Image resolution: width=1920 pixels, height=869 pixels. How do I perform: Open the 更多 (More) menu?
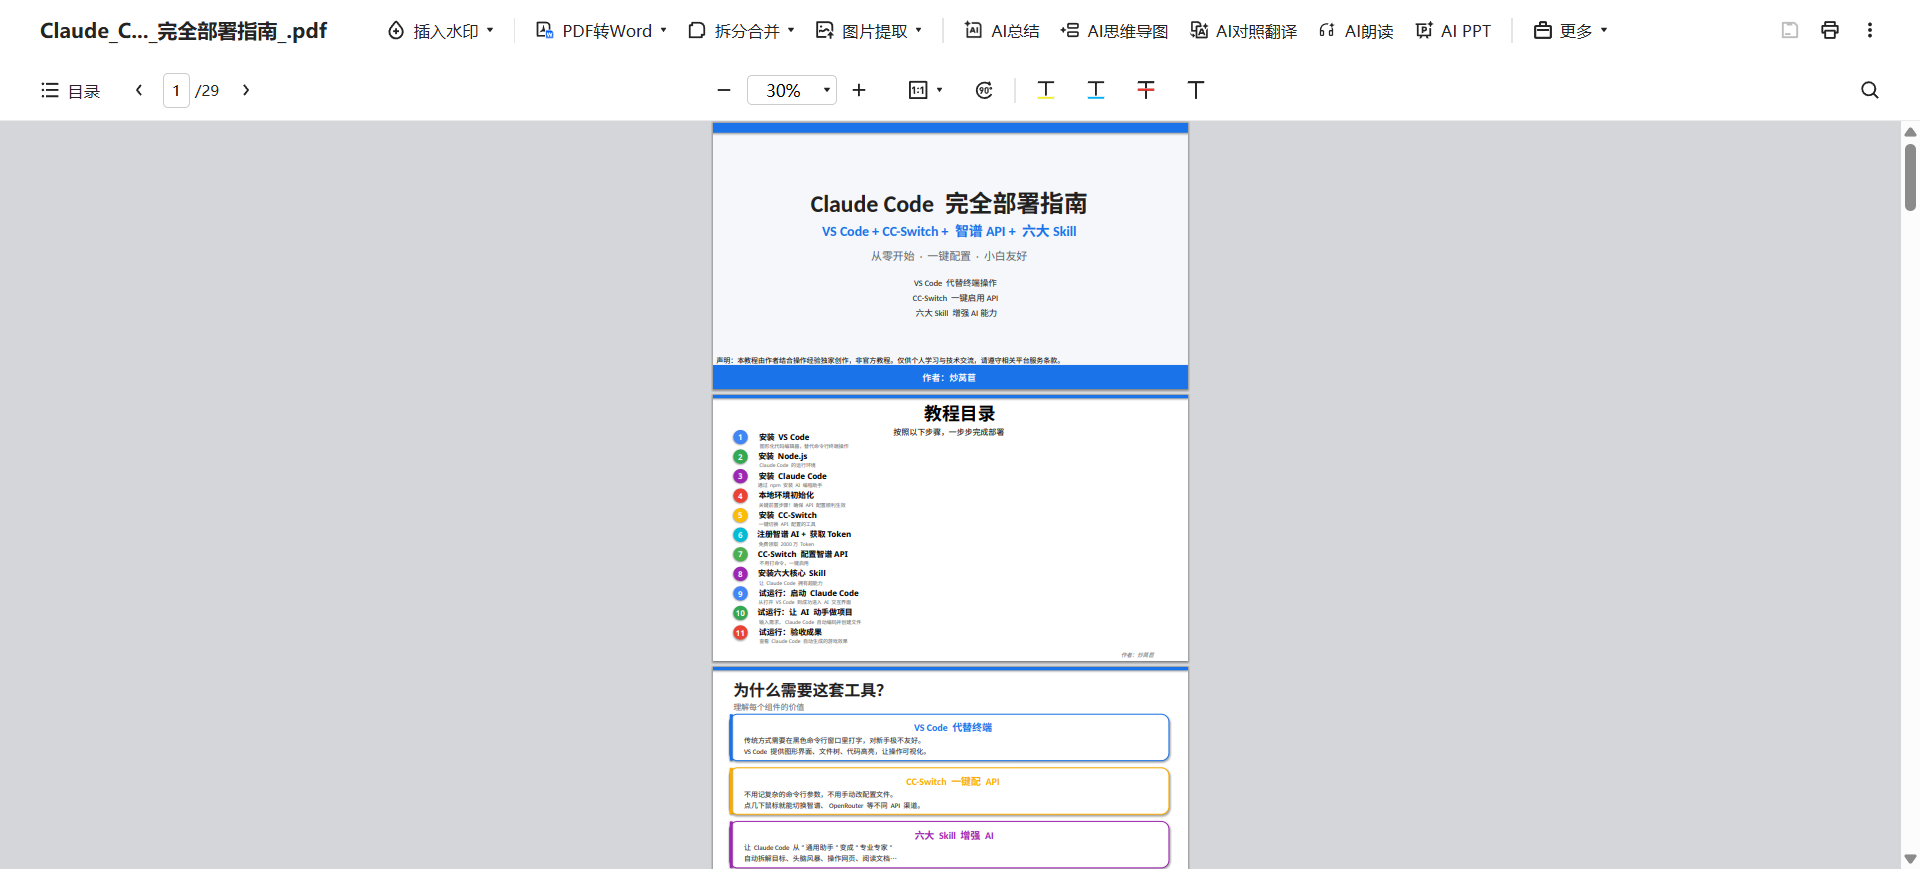[x=1570, y=31]
